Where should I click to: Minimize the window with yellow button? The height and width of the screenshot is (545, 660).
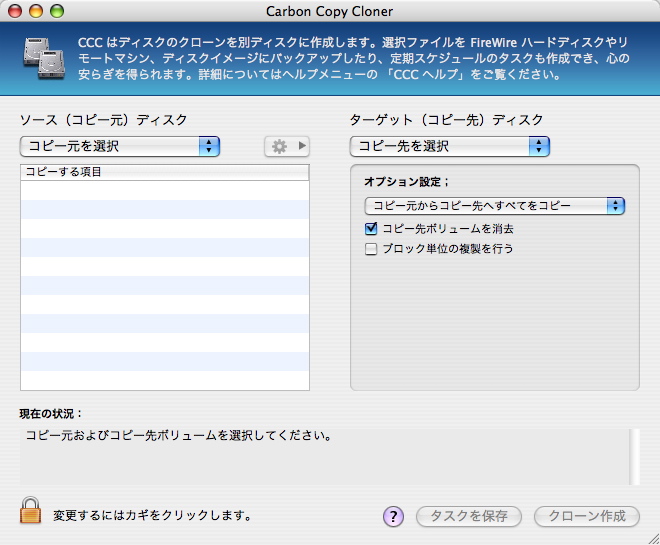36,11
